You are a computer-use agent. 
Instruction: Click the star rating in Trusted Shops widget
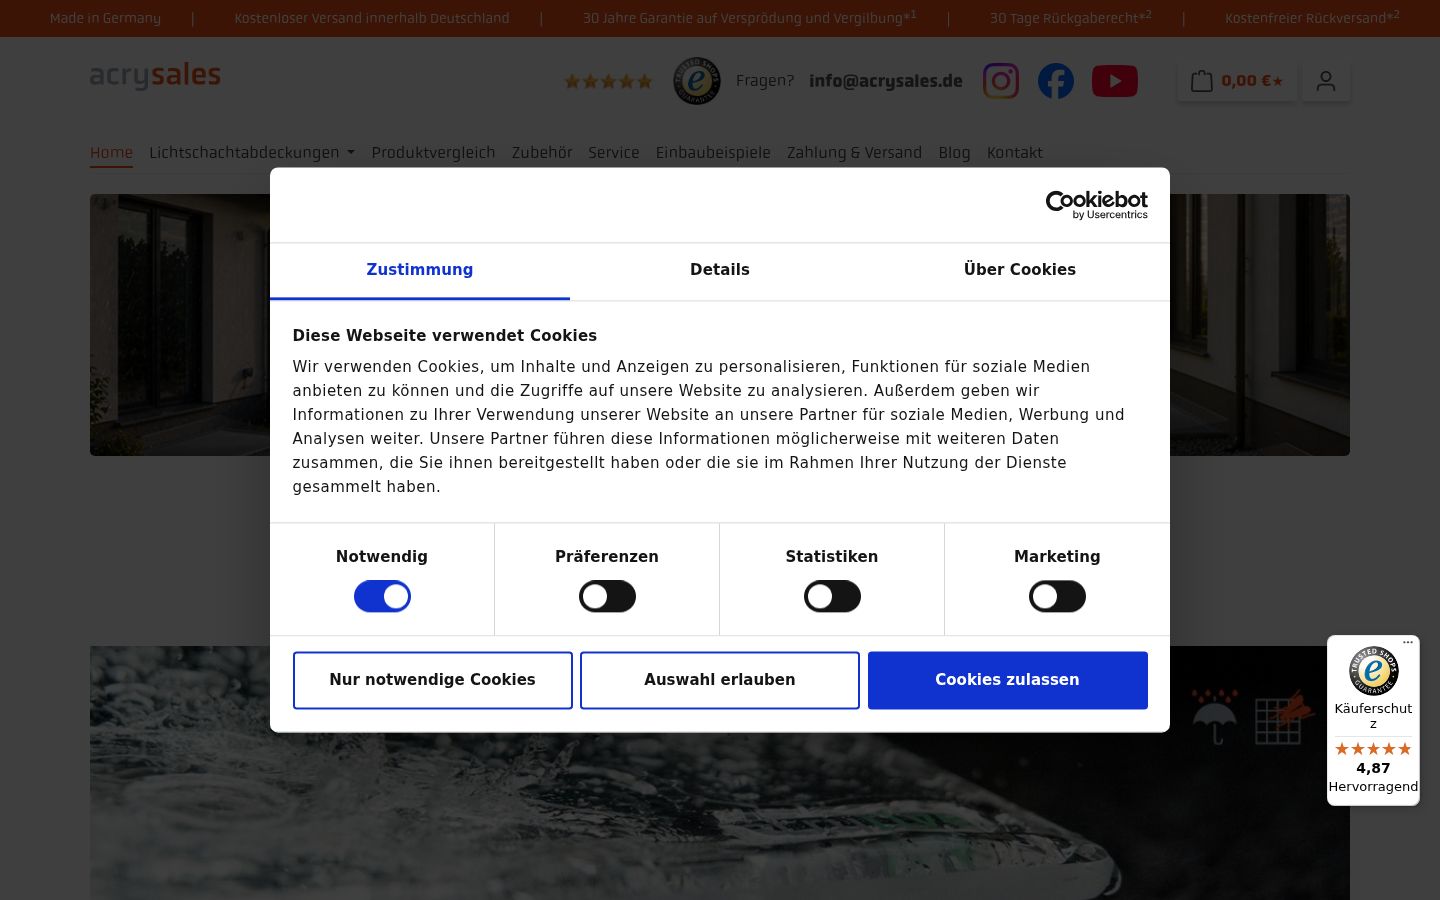1373,749
